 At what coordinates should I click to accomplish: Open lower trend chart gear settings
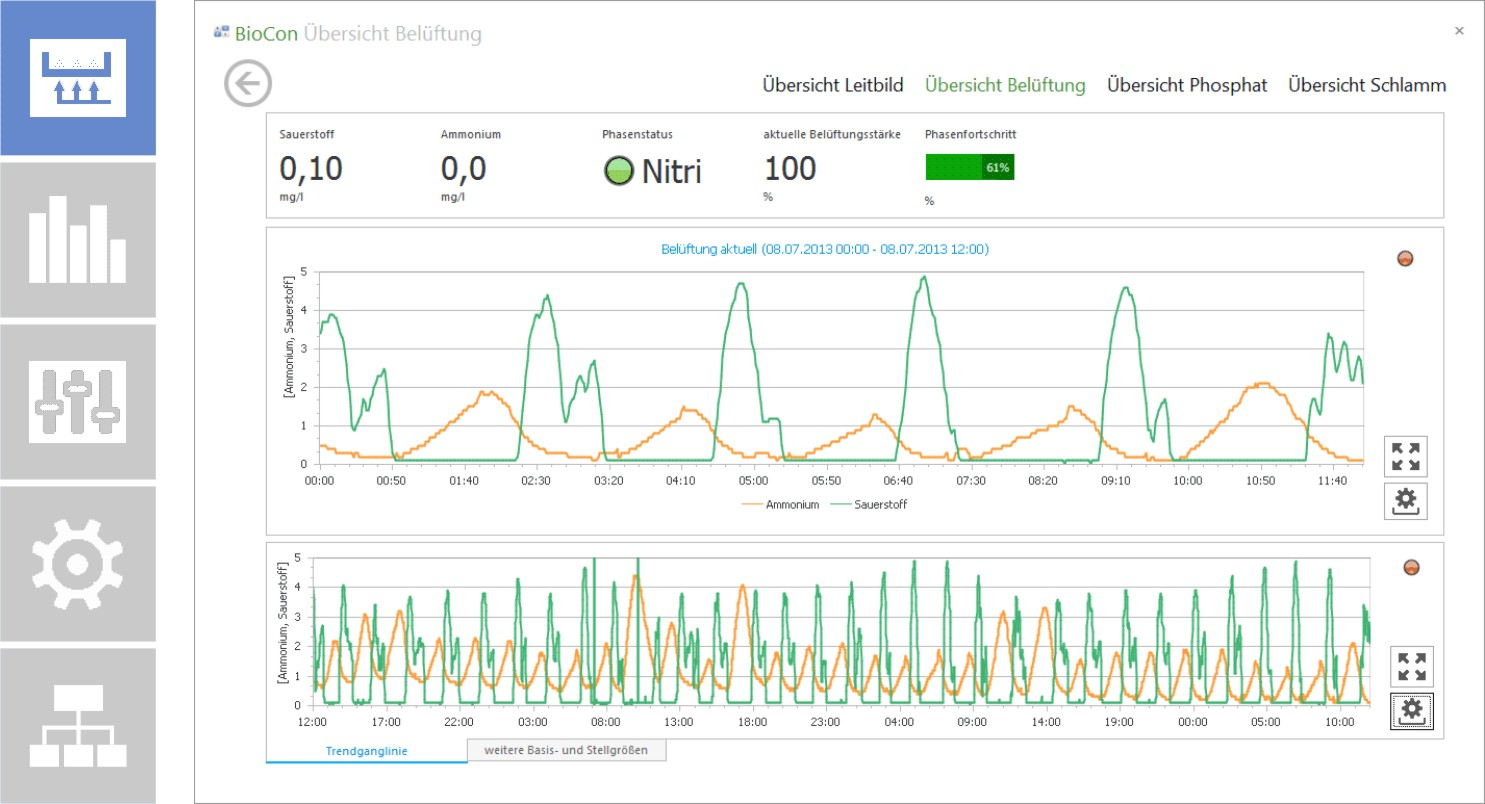point(1412,711)
